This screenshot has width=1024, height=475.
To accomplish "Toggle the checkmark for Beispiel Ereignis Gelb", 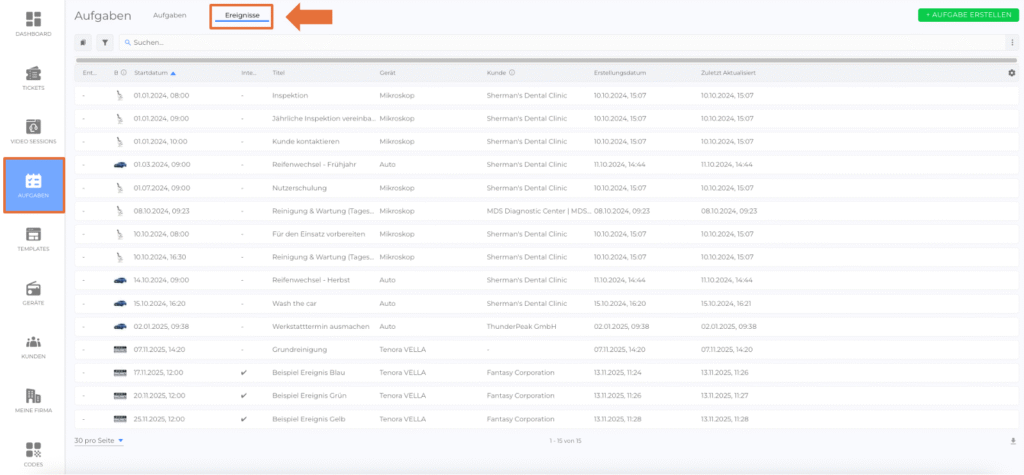I will pos(243,419).
